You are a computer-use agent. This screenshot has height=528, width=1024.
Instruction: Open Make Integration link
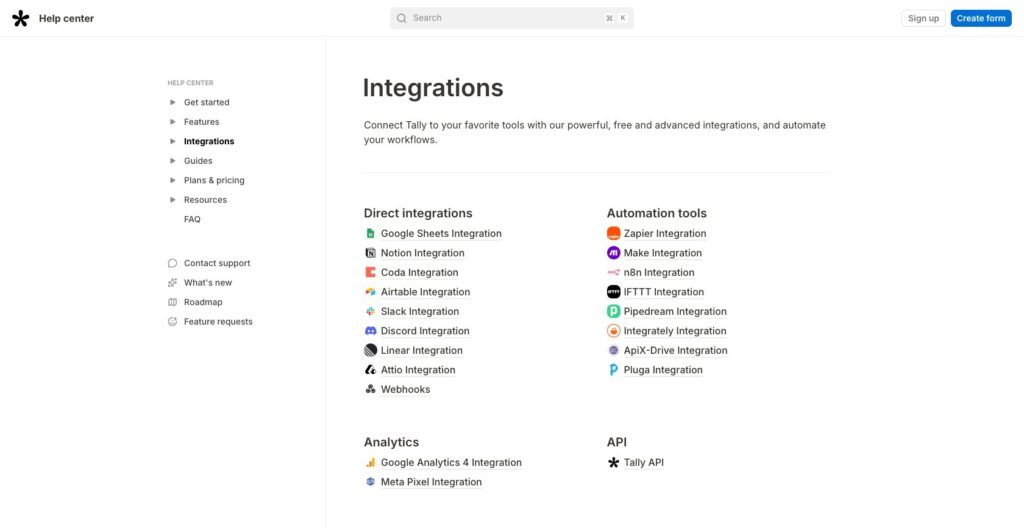click(662, 253)
